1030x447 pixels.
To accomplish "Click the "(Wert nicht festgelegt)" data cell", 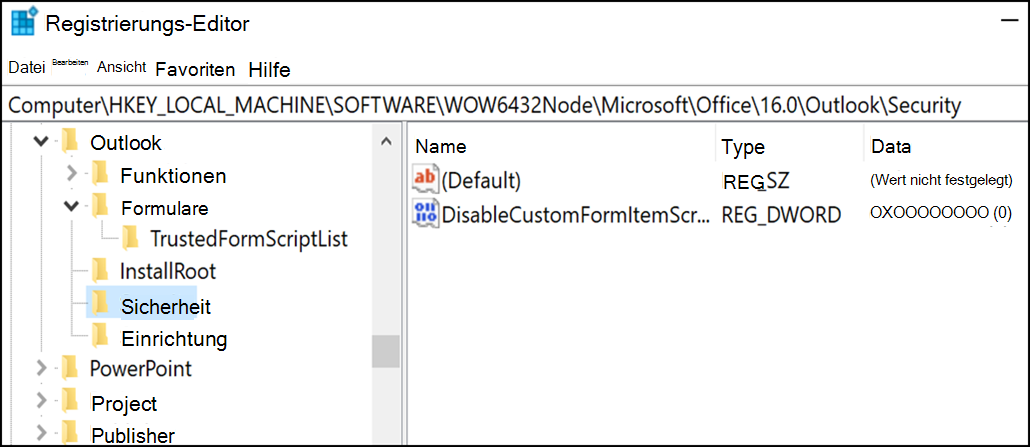I will (x=941, y=179).
